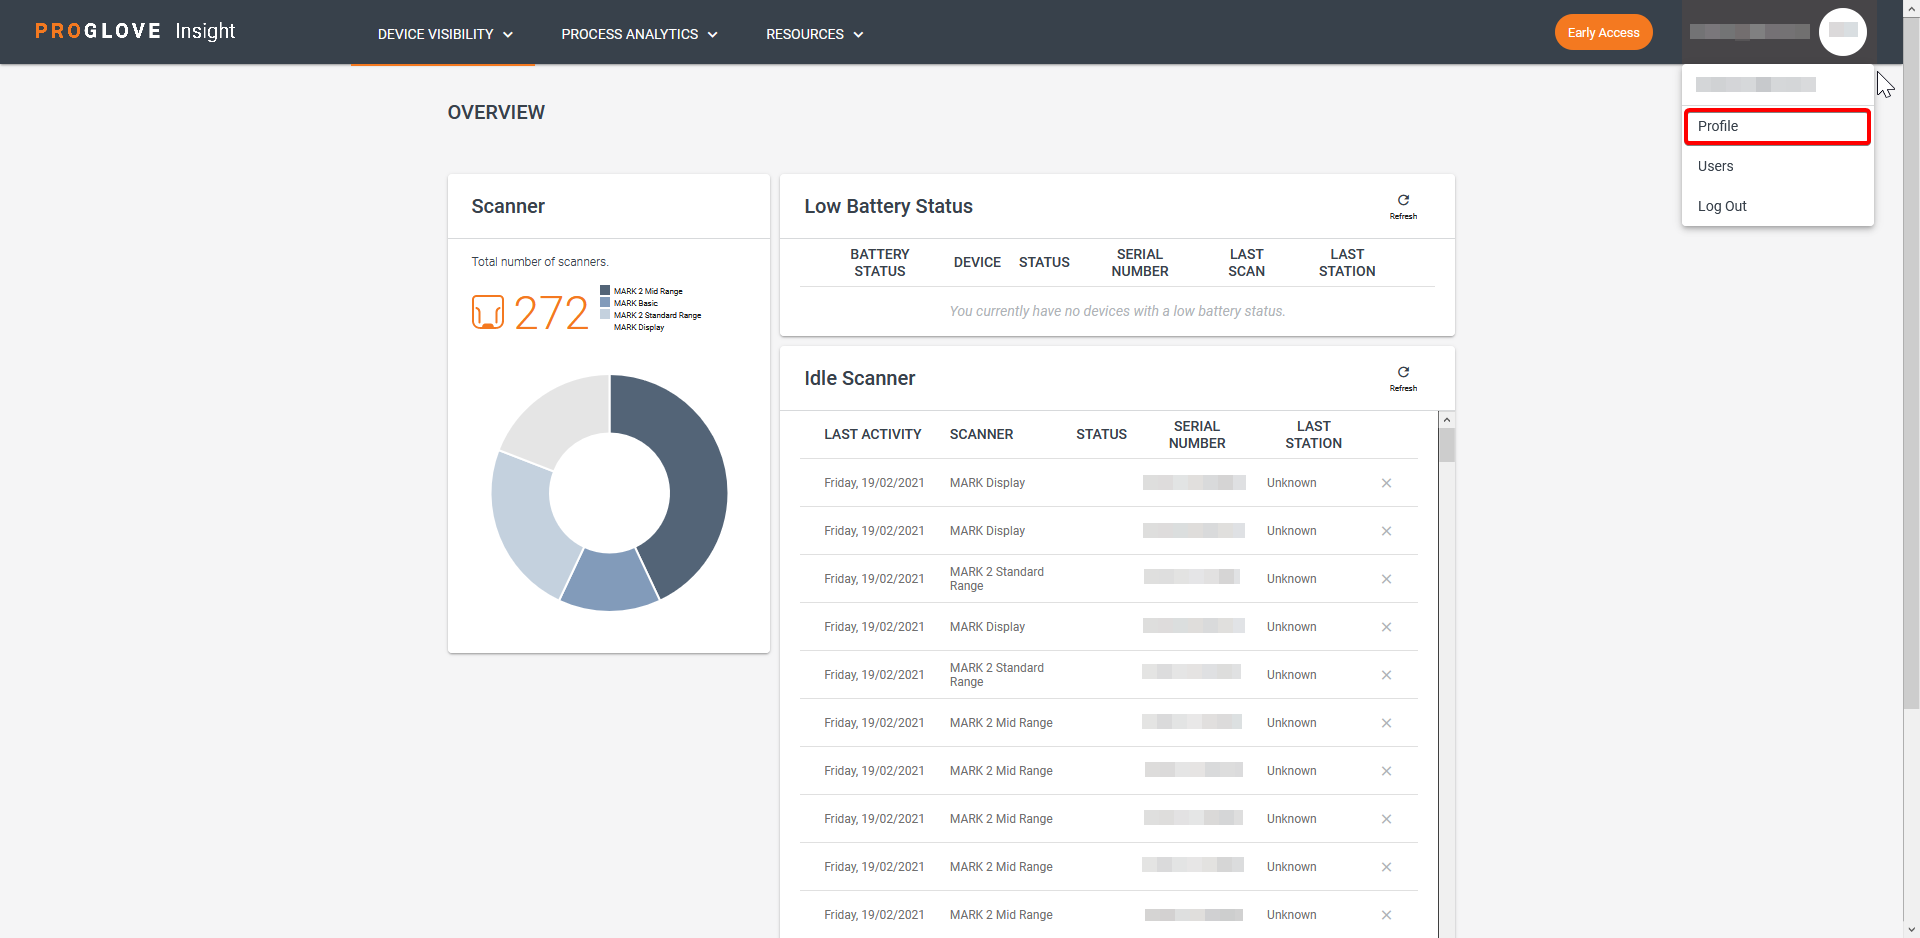1920x938 pixels.
Task: Dismiss the first MARK 2 Mid Range row
Action: (x=1386, y=723)
